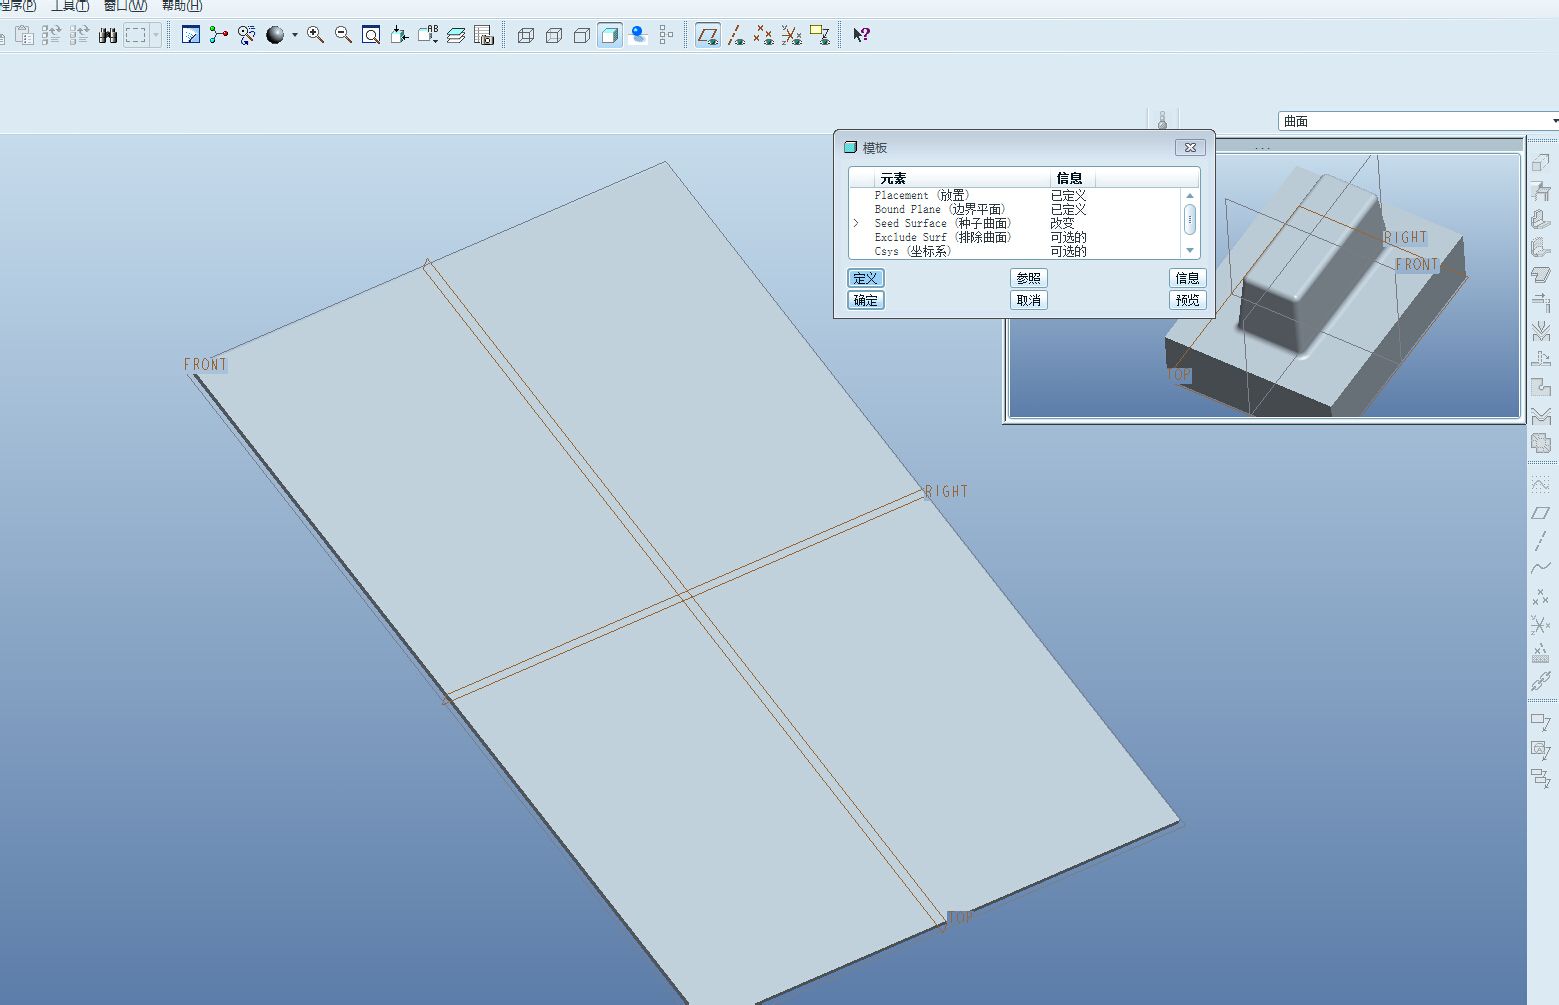The image size is (1559, 1005).
Task: Toggle the shaded display mode button
Action: click(x=610, y=36)
